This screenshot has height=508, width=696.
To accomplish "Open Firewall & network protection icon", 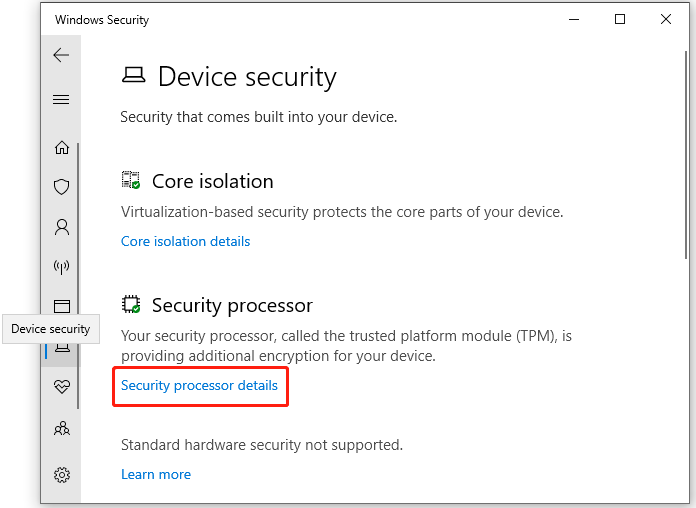I will [x=62, y=267].
